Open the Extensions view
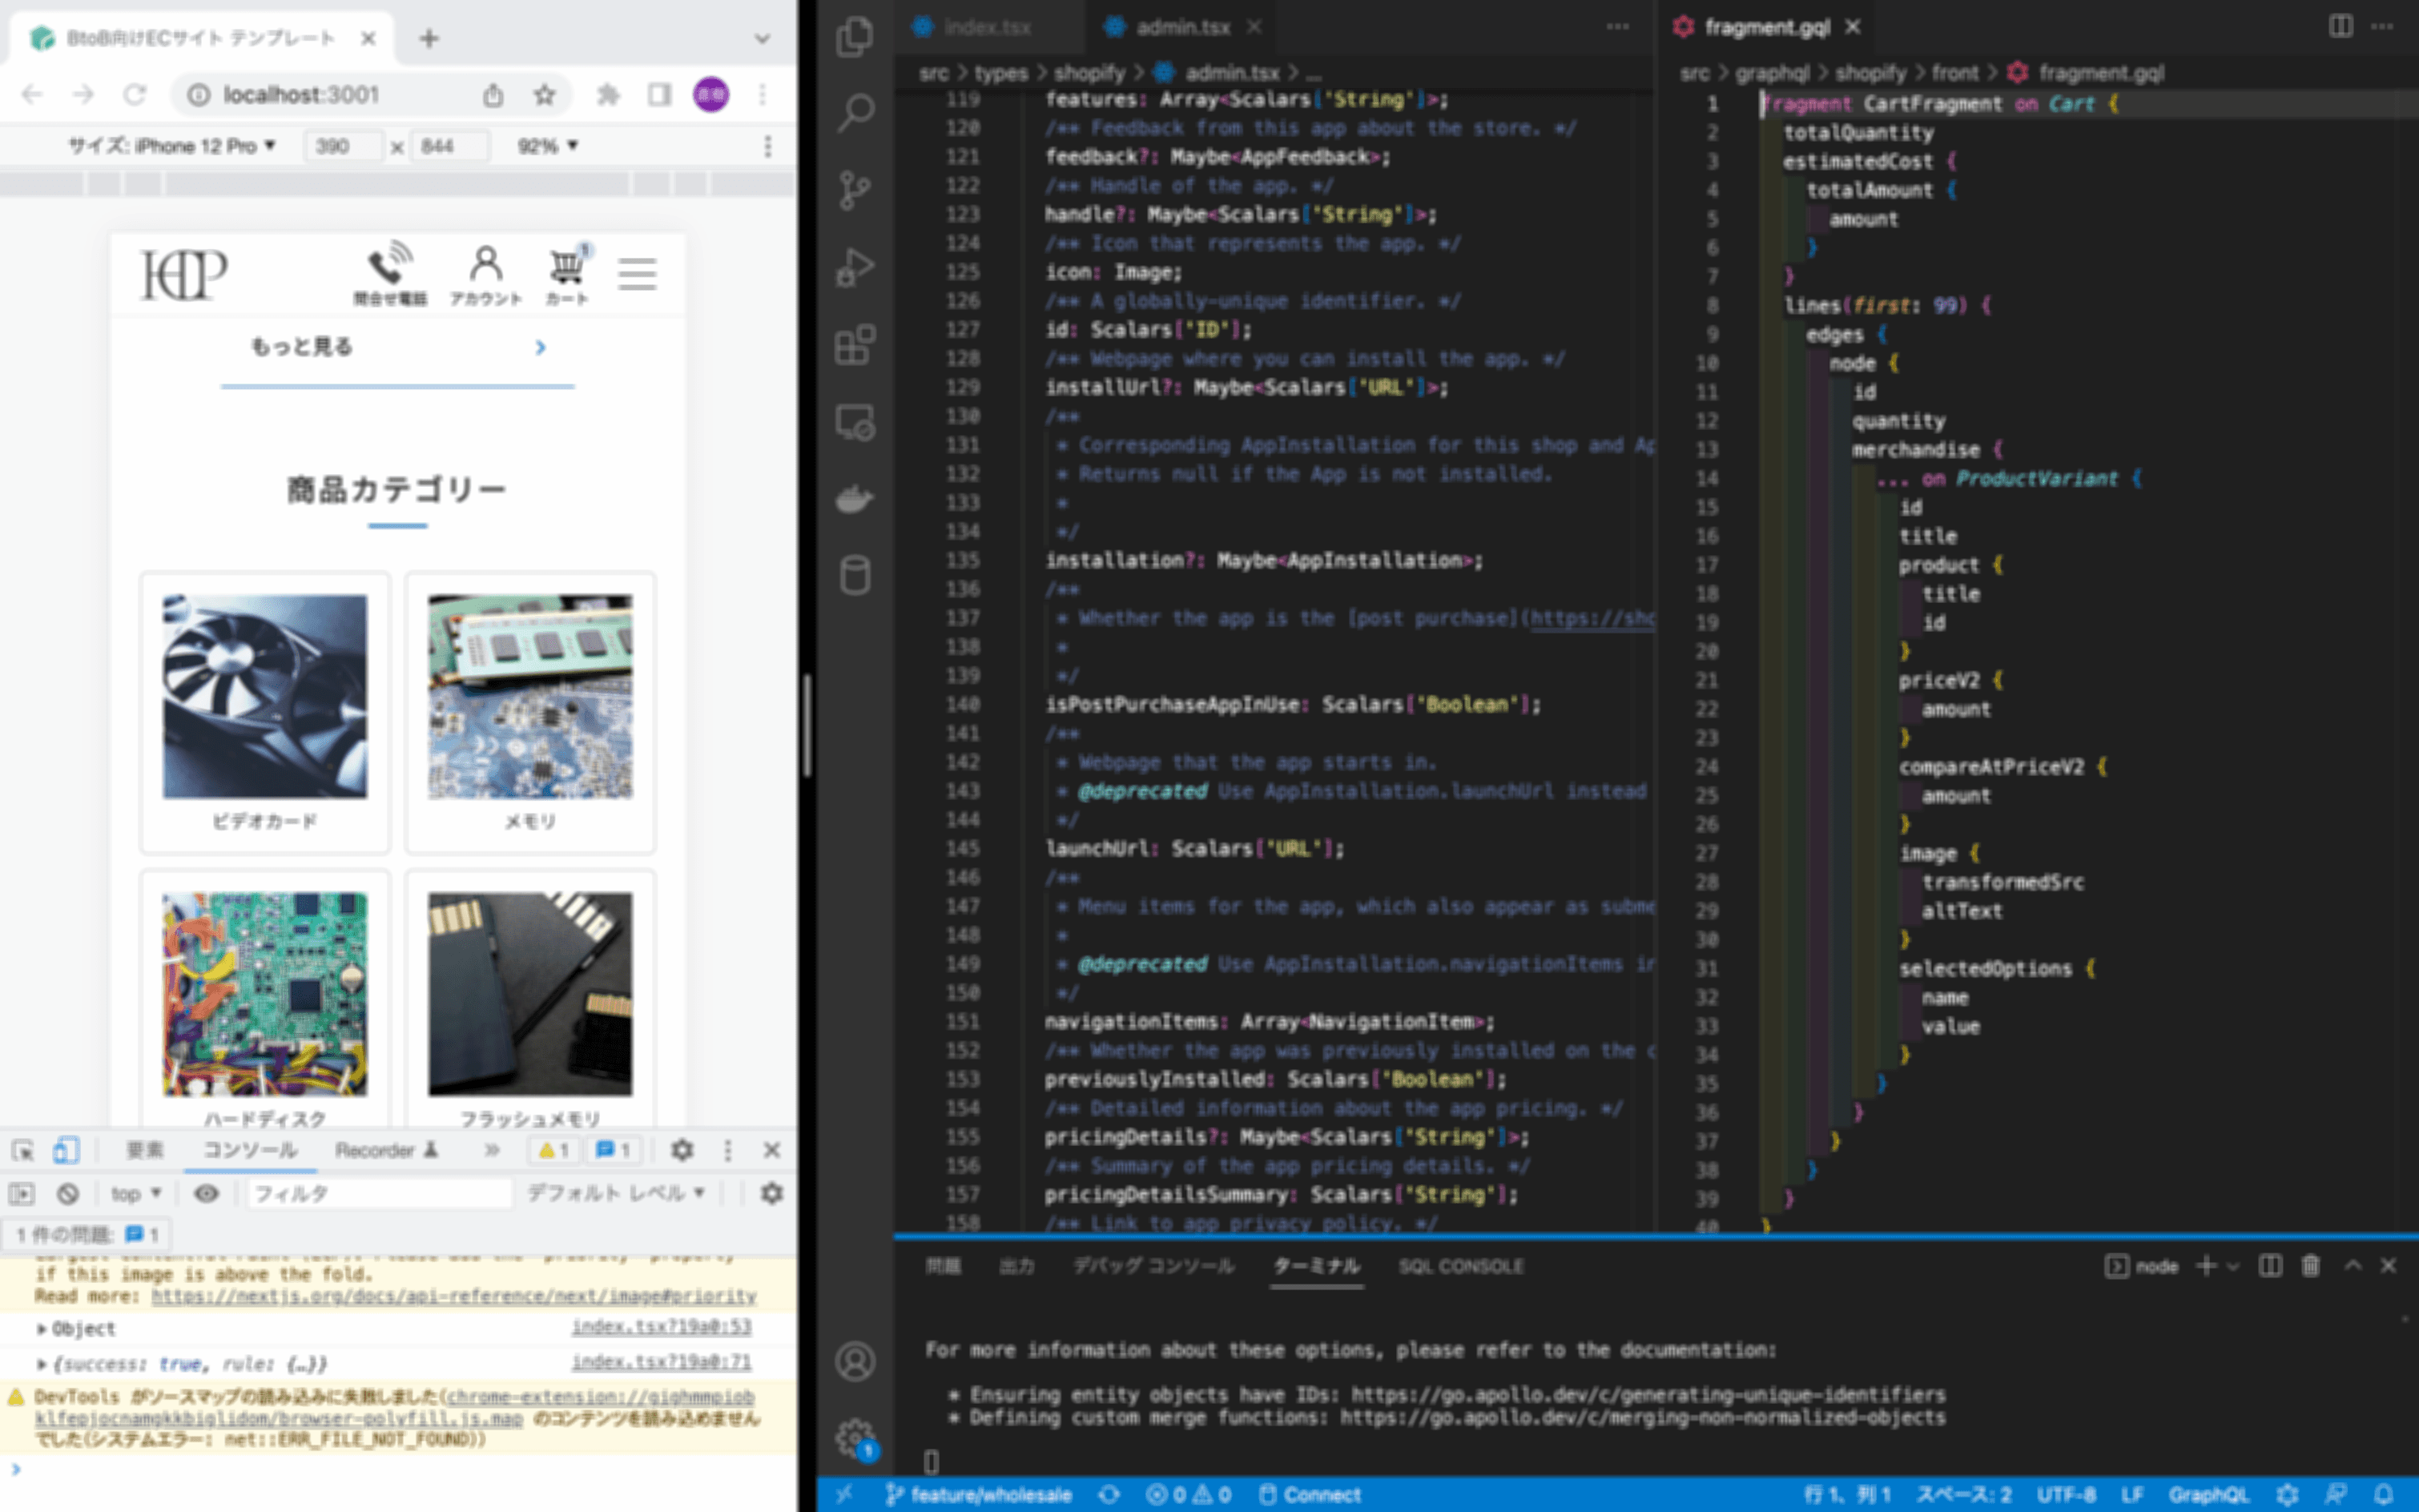This screenshot has height=1512, width=2419. [x=855, y=345]
